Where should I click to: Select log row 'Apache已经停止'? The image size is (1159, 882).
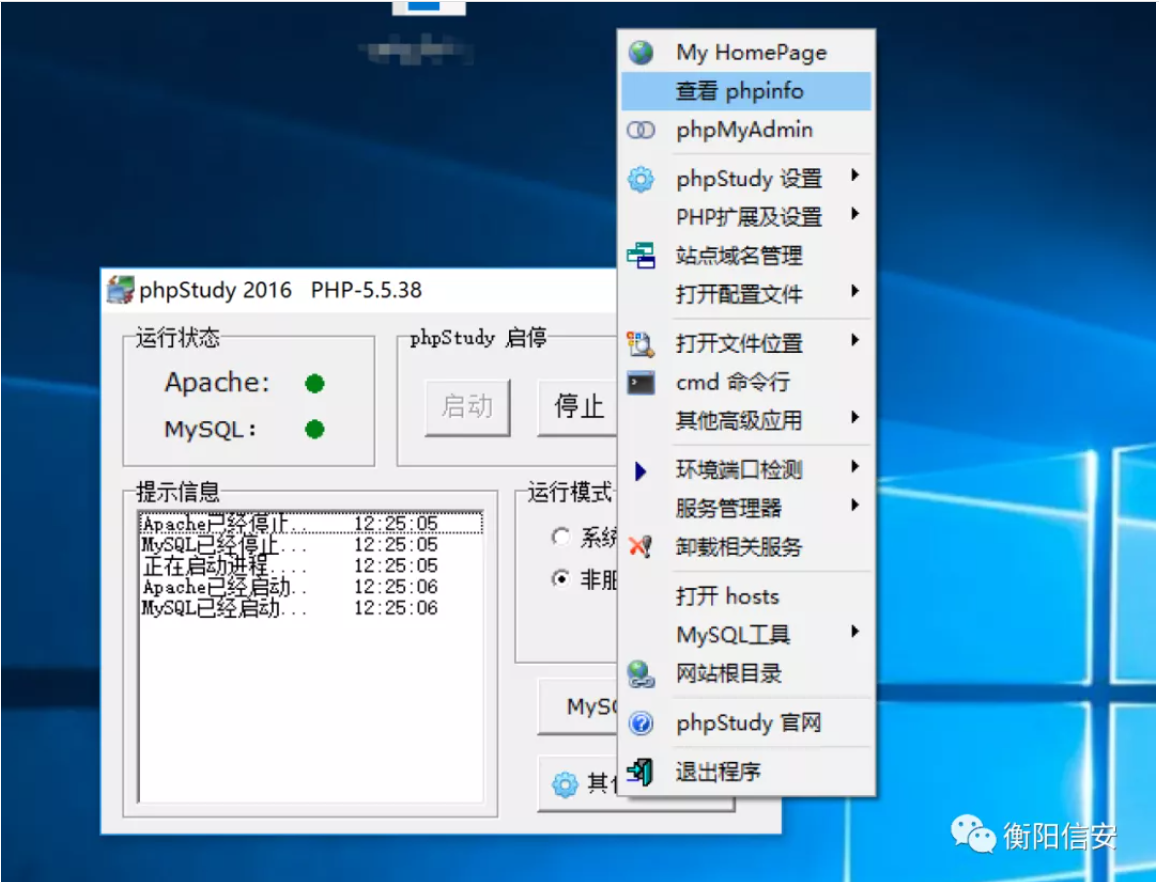coord(310,523)
